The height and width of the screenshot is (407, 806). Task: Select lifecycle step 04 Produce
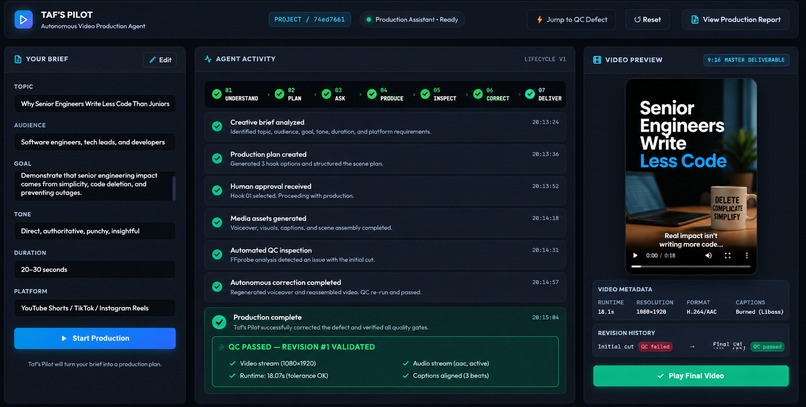pos(385,94)
